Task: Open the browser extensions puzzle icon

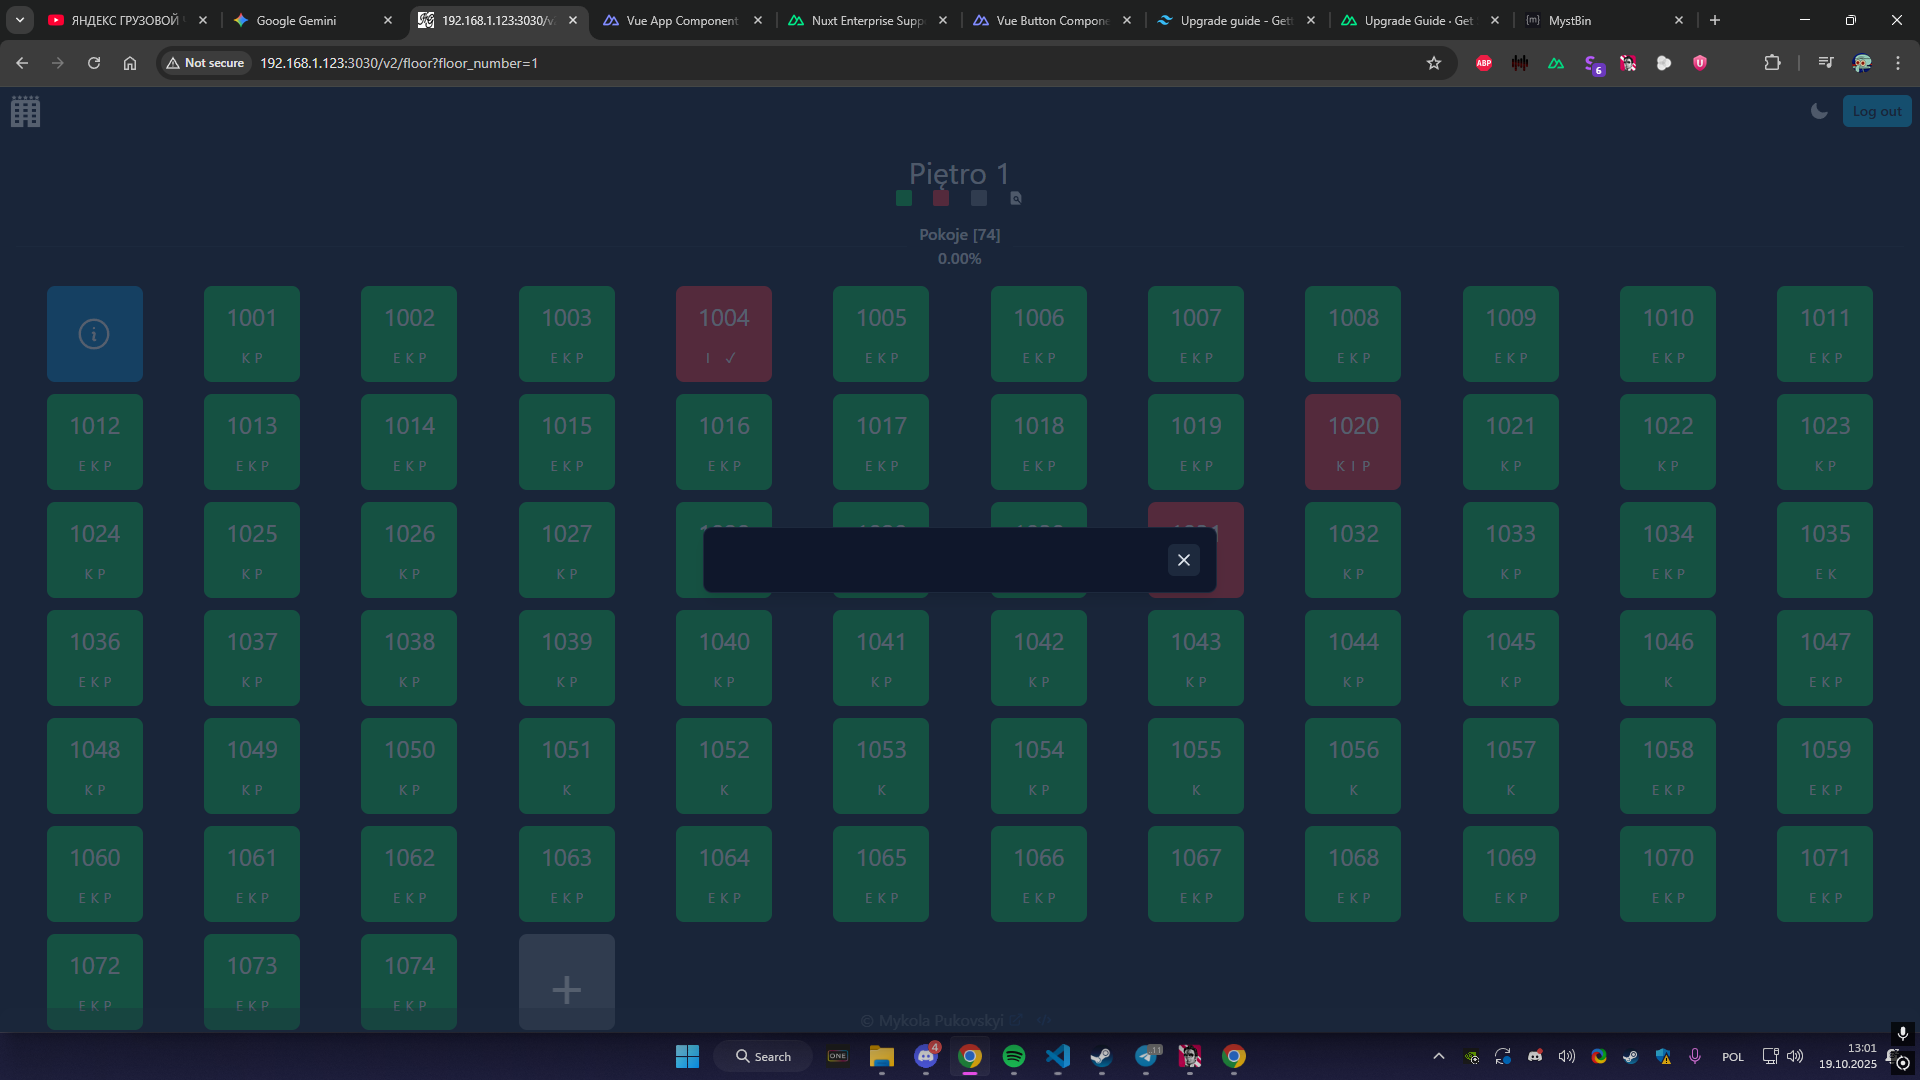Action: (1772, 63)
